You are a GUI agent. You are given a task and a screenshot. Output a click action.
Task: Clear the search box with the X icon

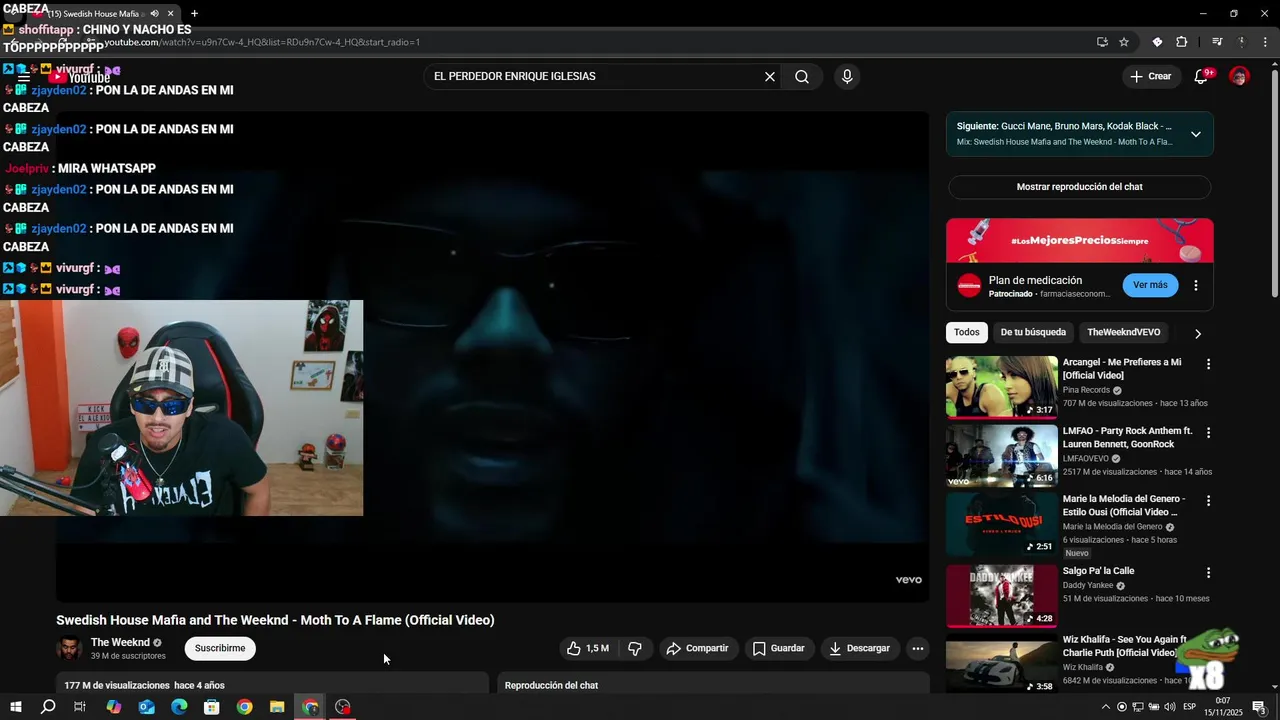pyautogui.click(x=770, y=77)
